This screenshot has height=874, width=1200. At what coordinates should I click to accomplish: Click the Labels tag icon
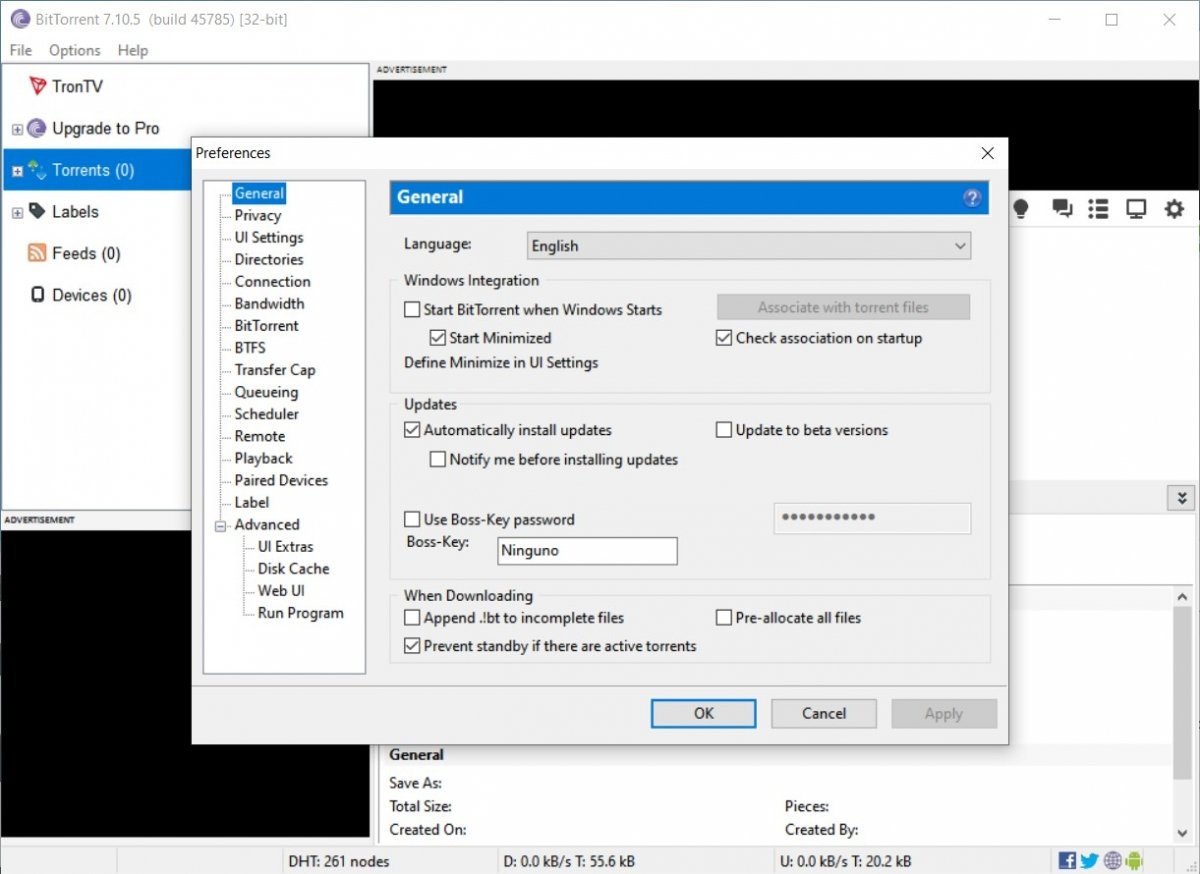37,211
